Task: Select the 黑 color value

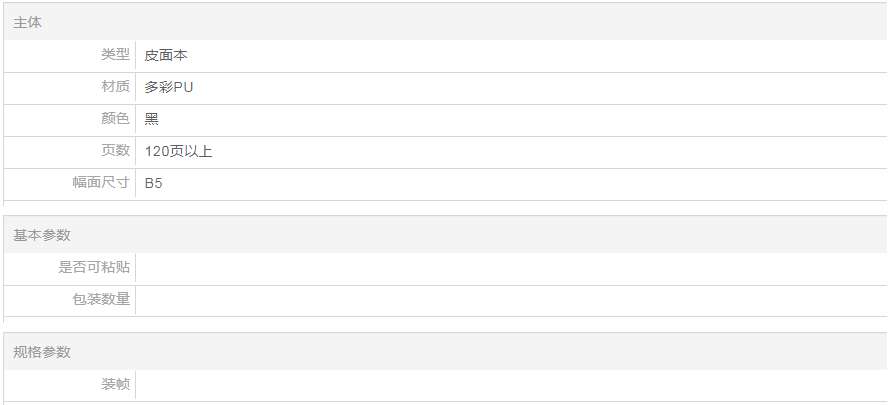Action: (x=152, y=120)
